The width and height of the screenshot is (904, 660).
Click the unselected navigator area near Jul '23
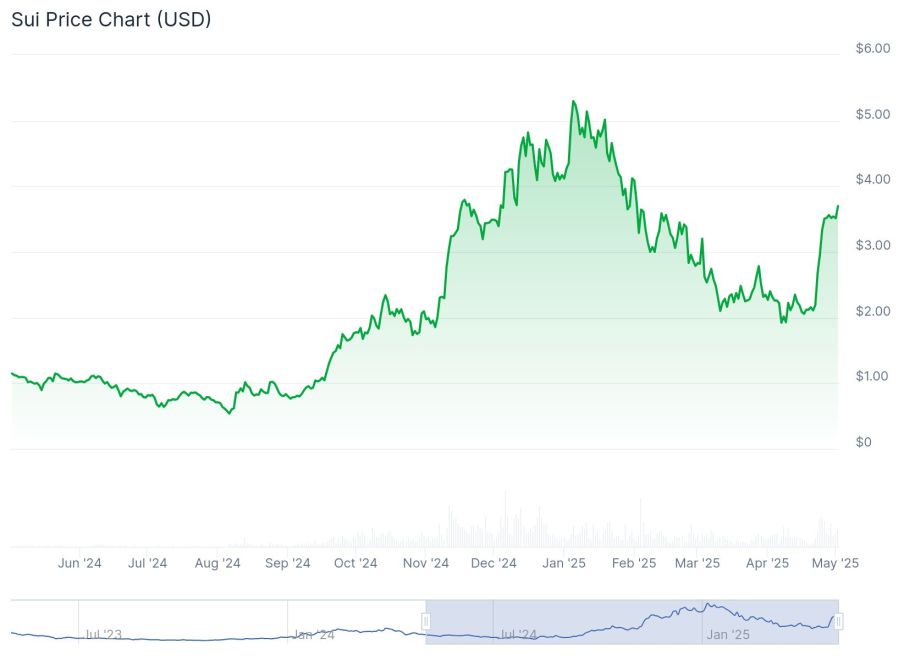tap(104, 634)
